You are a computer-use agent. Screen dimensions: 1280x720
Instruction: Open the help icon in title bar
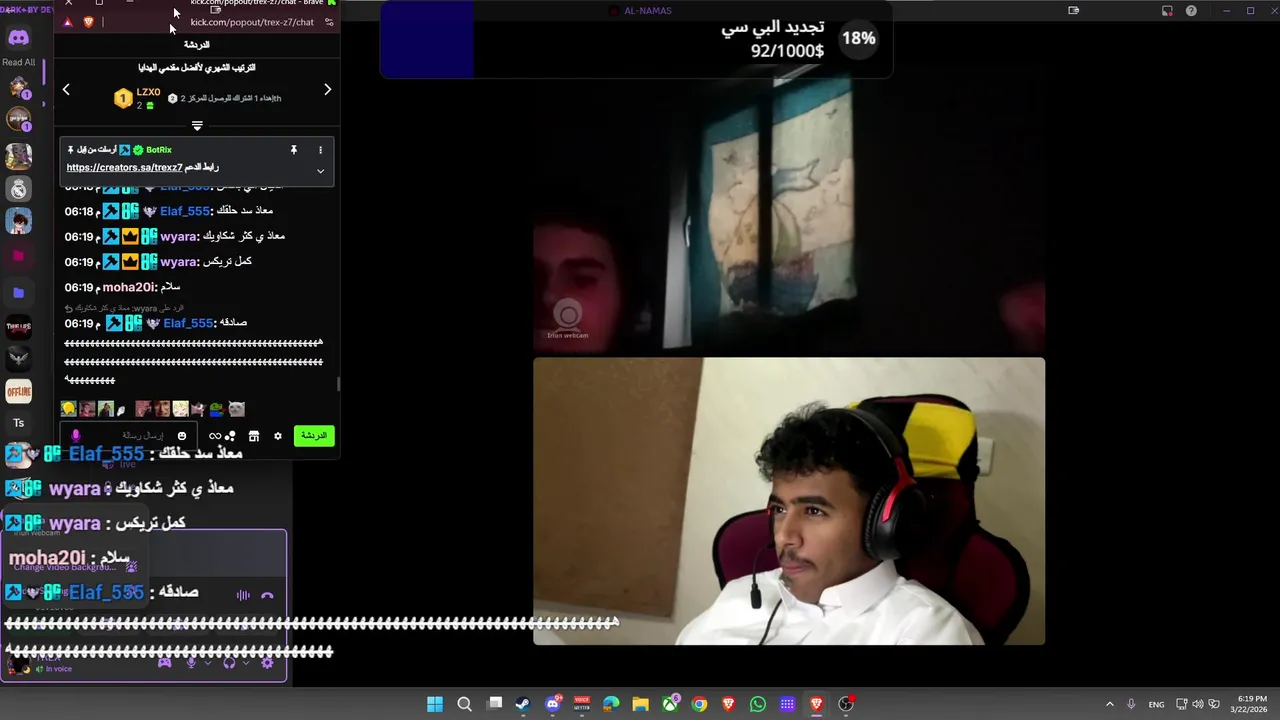point(1191,11)
